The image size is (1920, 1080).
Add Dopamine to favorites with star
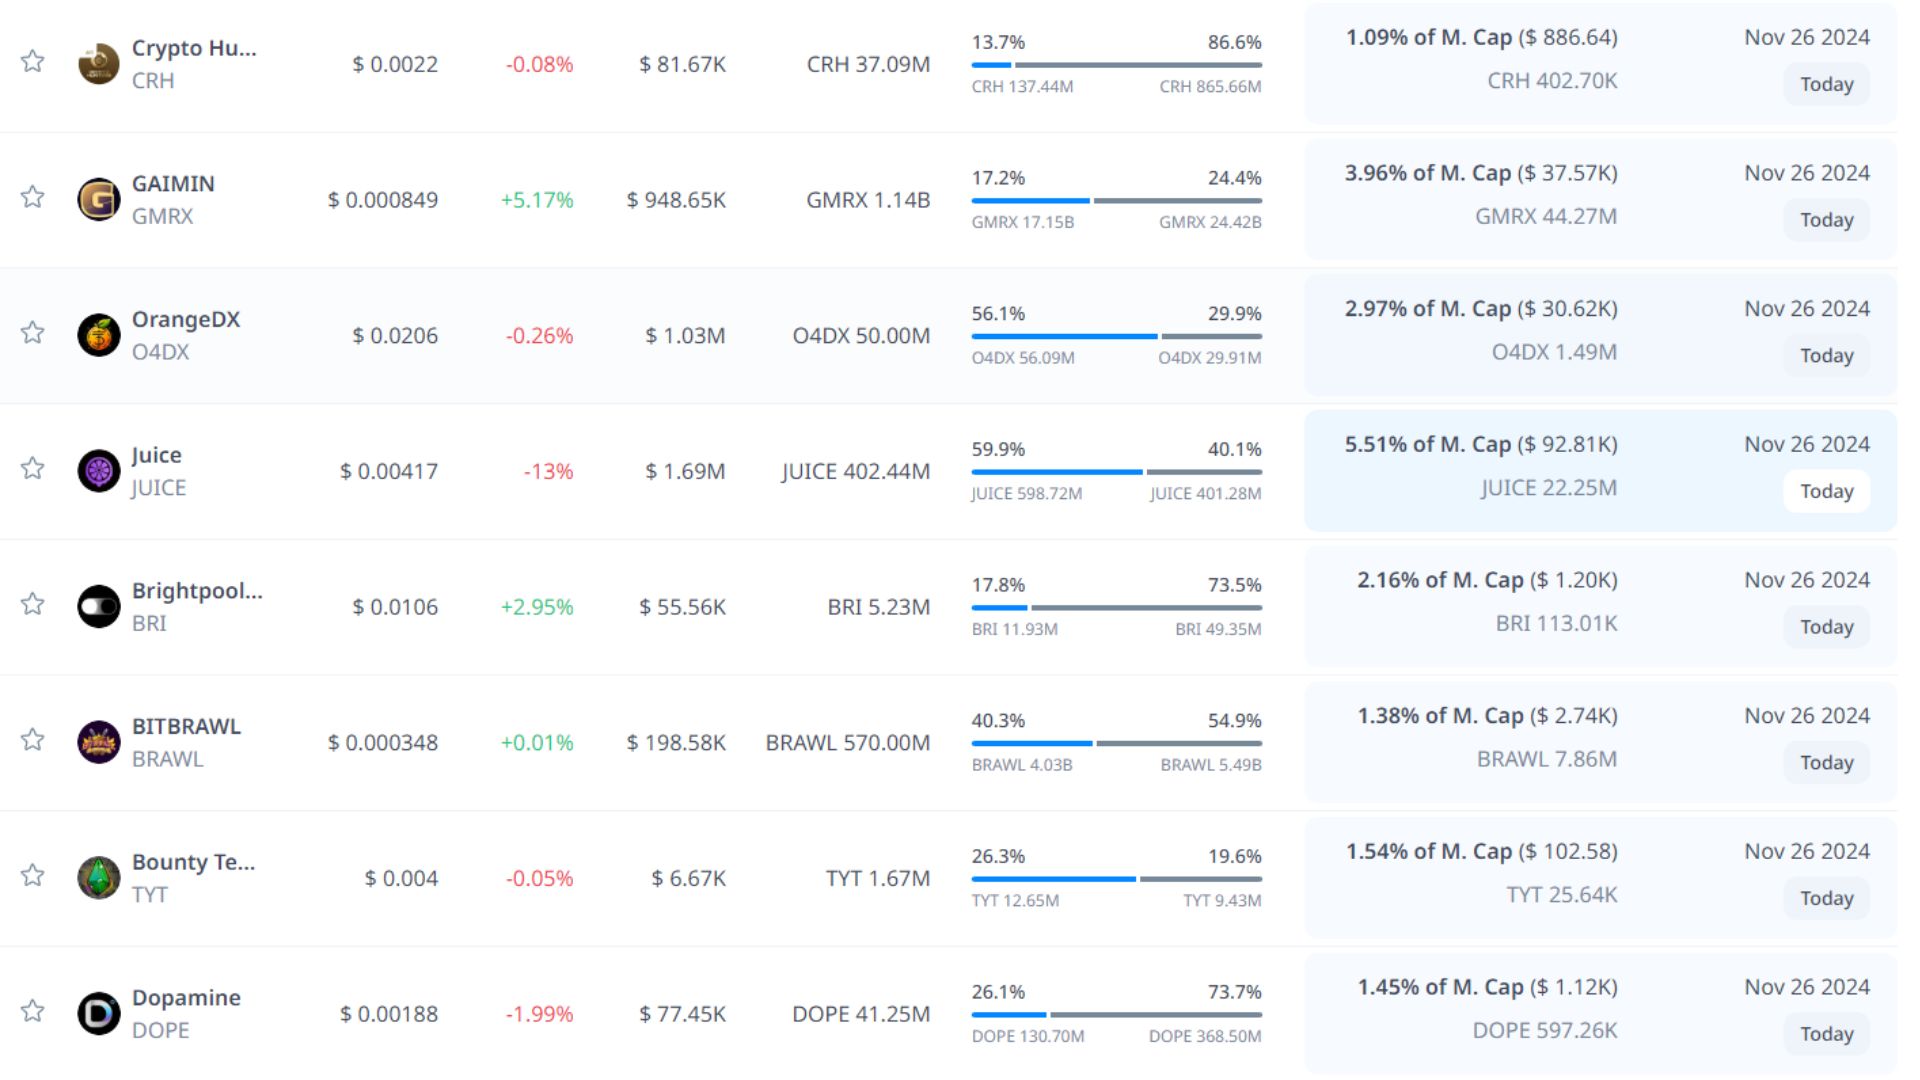[x=33, y=1011]
